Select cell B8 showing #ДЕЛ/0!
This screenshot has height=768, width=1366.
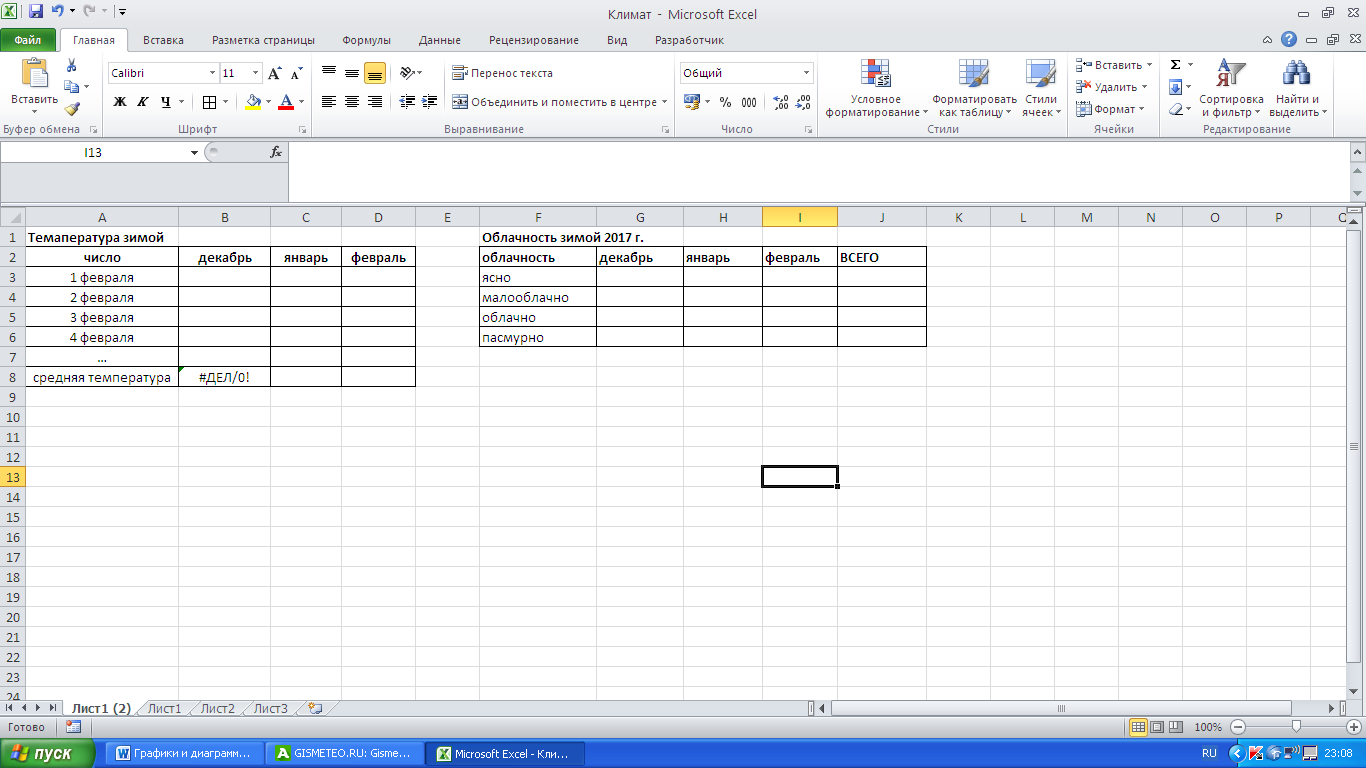pos(224,377)
